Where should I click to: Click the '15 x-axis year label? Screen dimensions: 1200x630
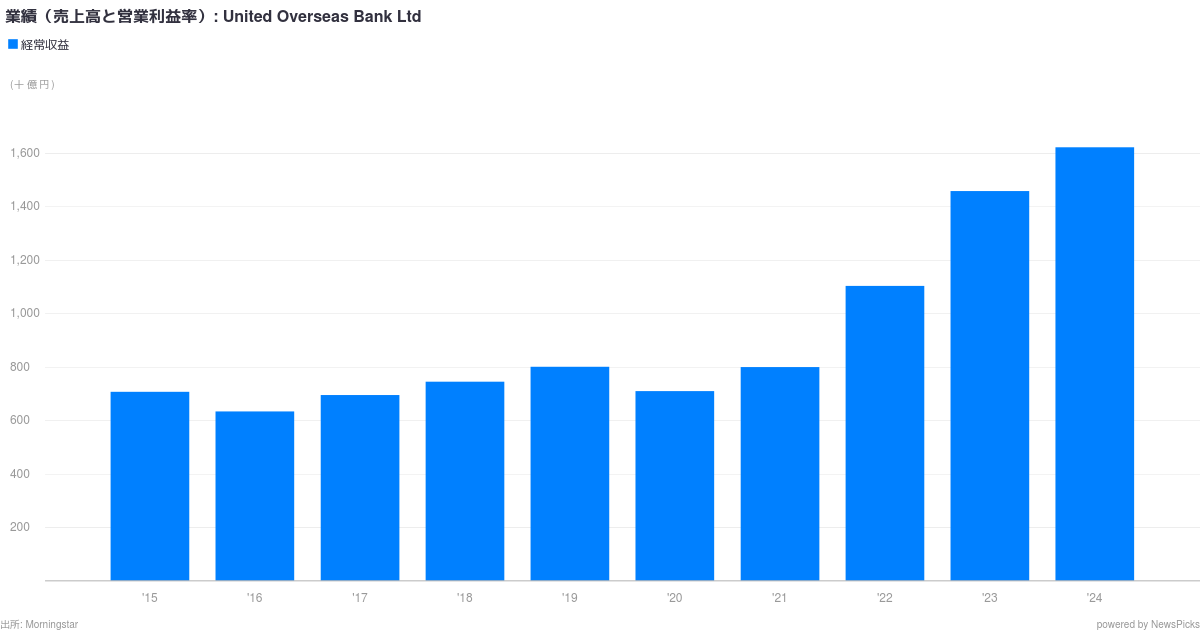(150, 598)
